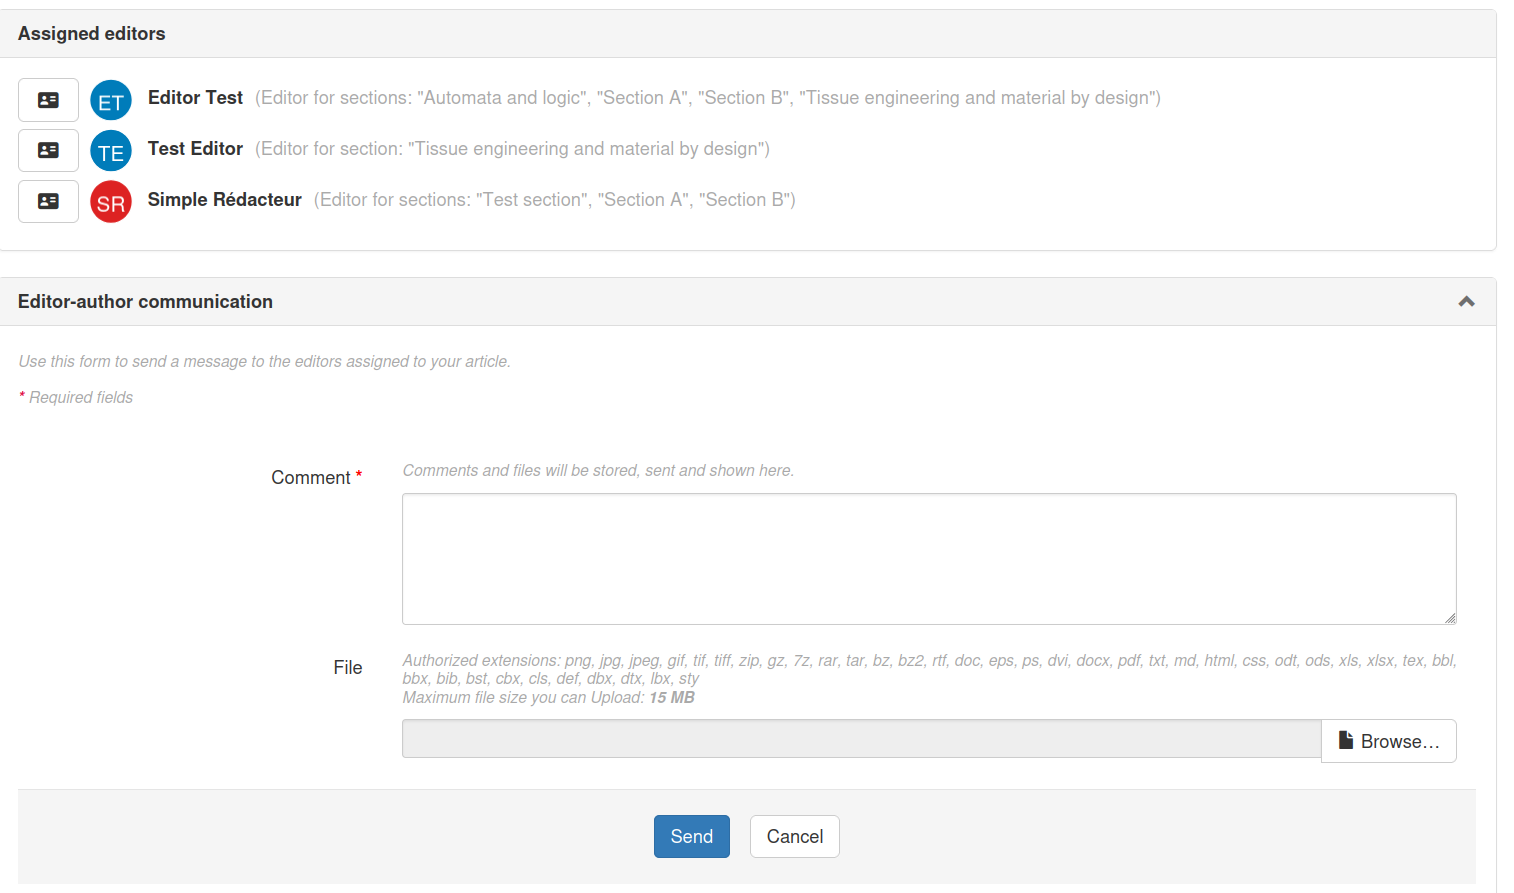Select the Simple Rédacteur name

[224, 200]
